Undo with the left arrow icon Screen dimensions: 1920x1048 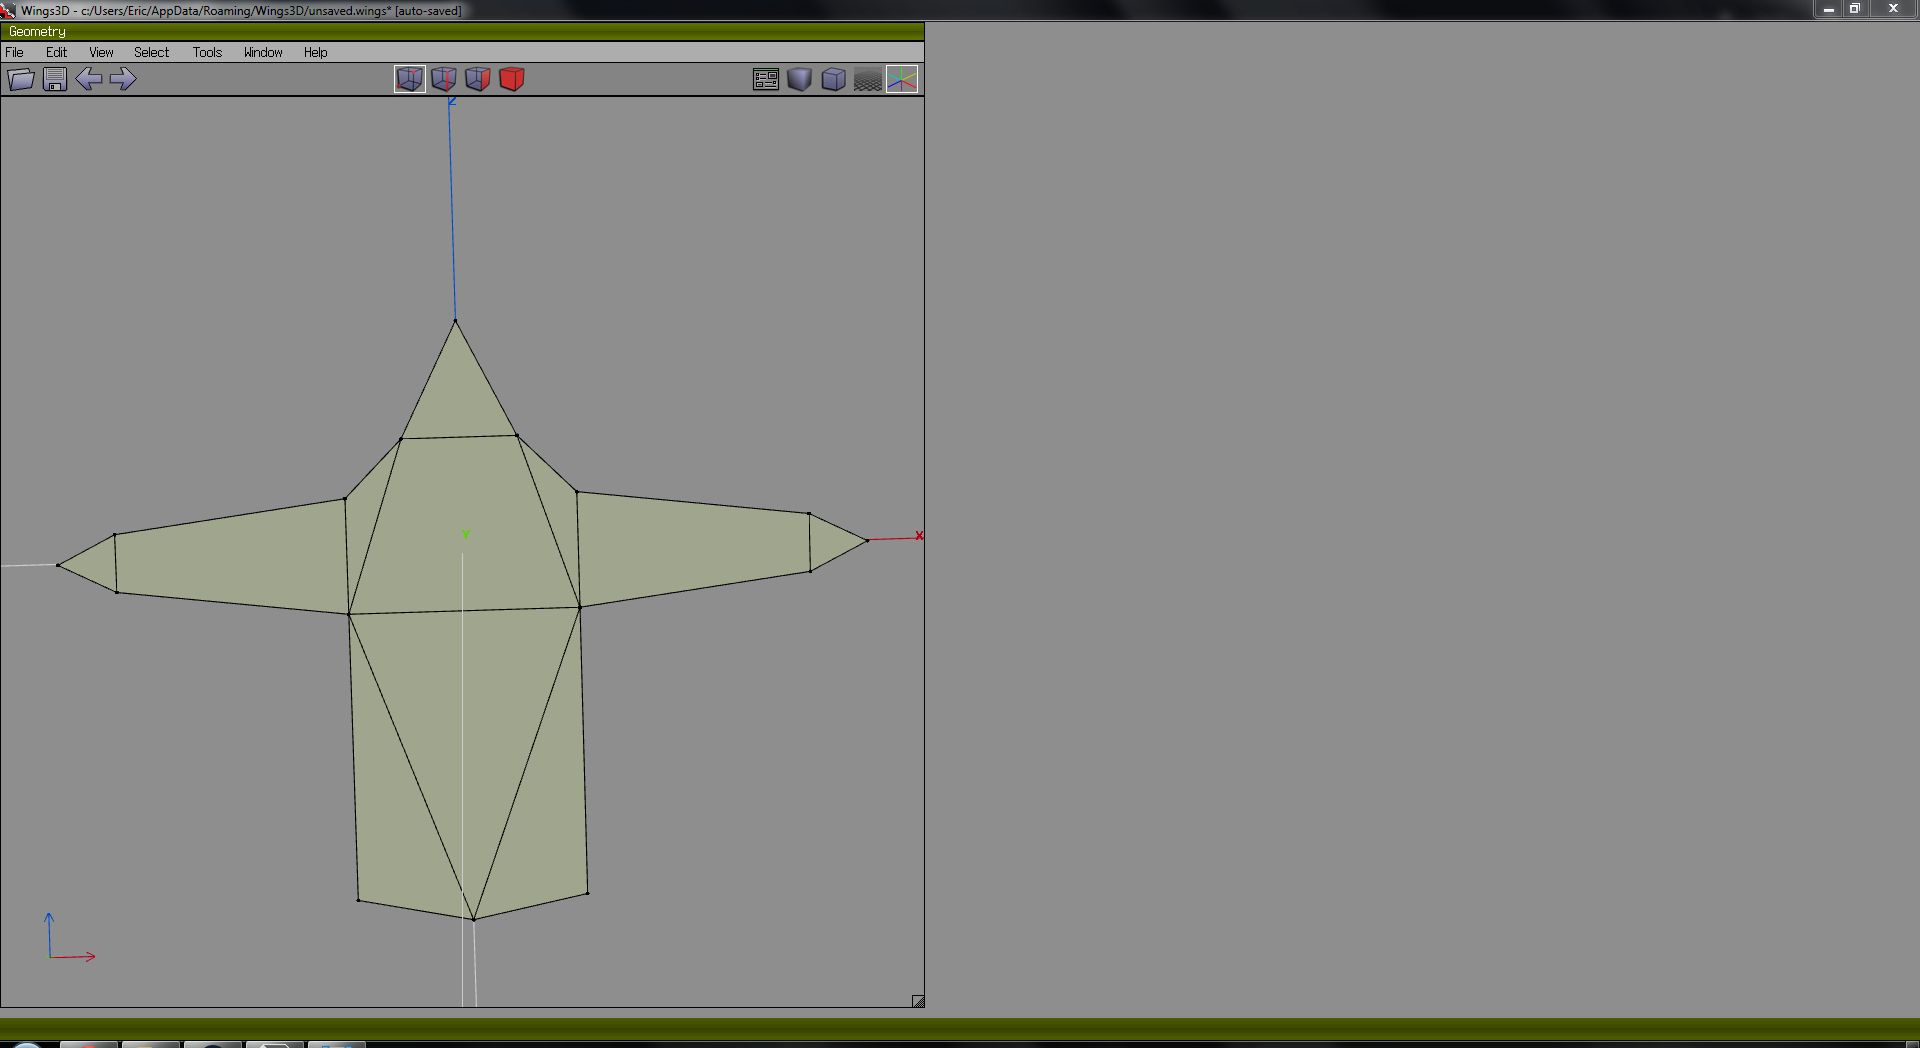point(89,79)
